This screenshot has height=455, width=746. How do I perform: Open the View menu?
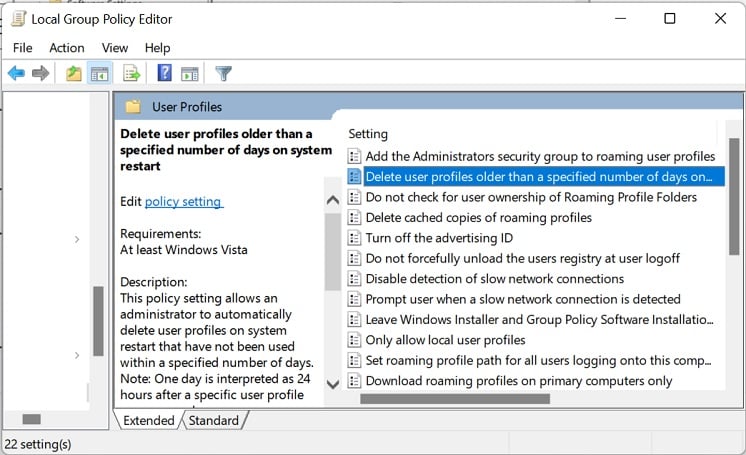pyautogui.click(x=115, y=48)
